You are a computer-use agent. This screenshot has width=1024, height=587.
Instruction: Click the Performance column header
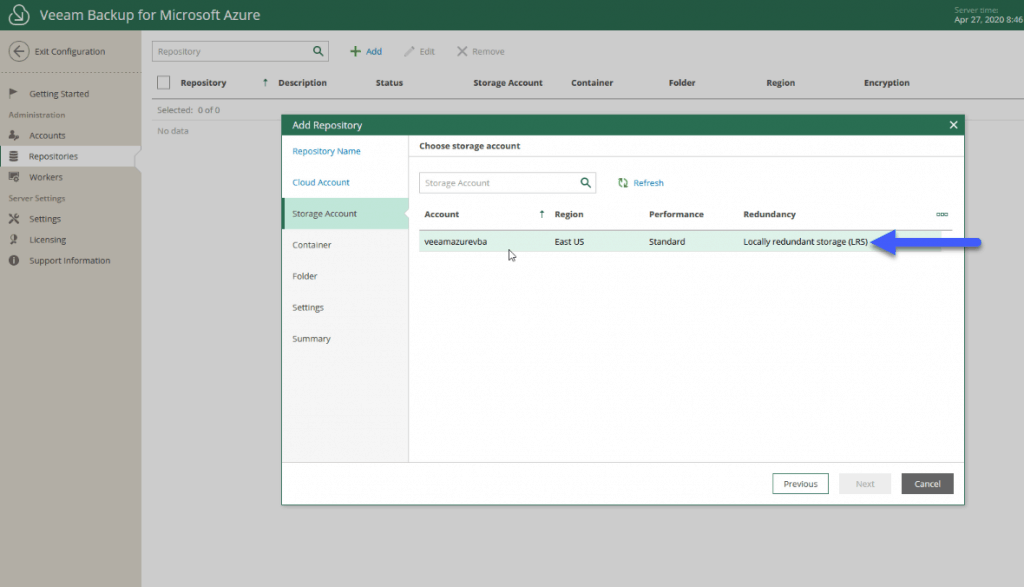[676, 214]
